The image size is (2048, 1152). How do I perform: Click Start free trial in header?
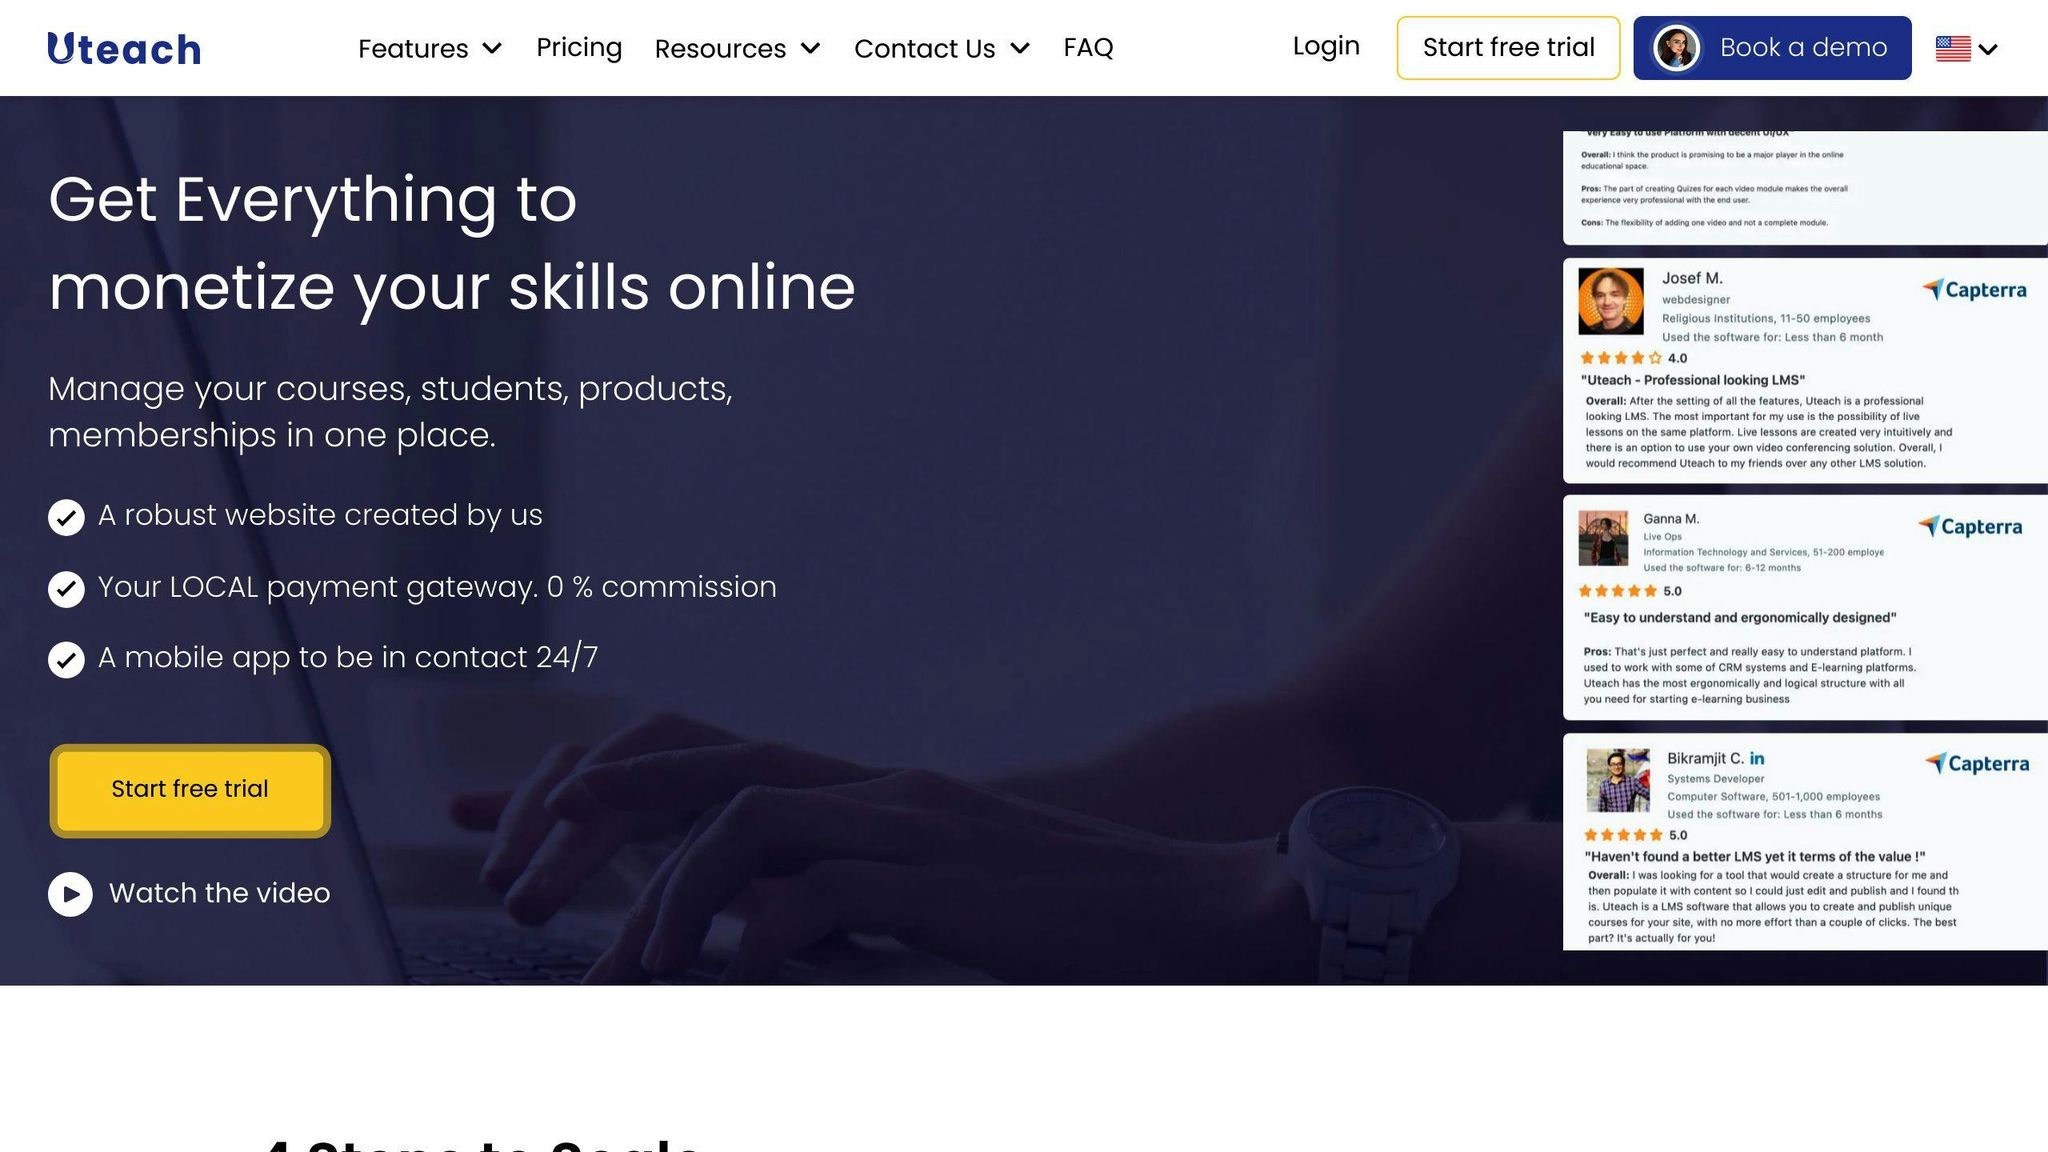coord(1508,48)
